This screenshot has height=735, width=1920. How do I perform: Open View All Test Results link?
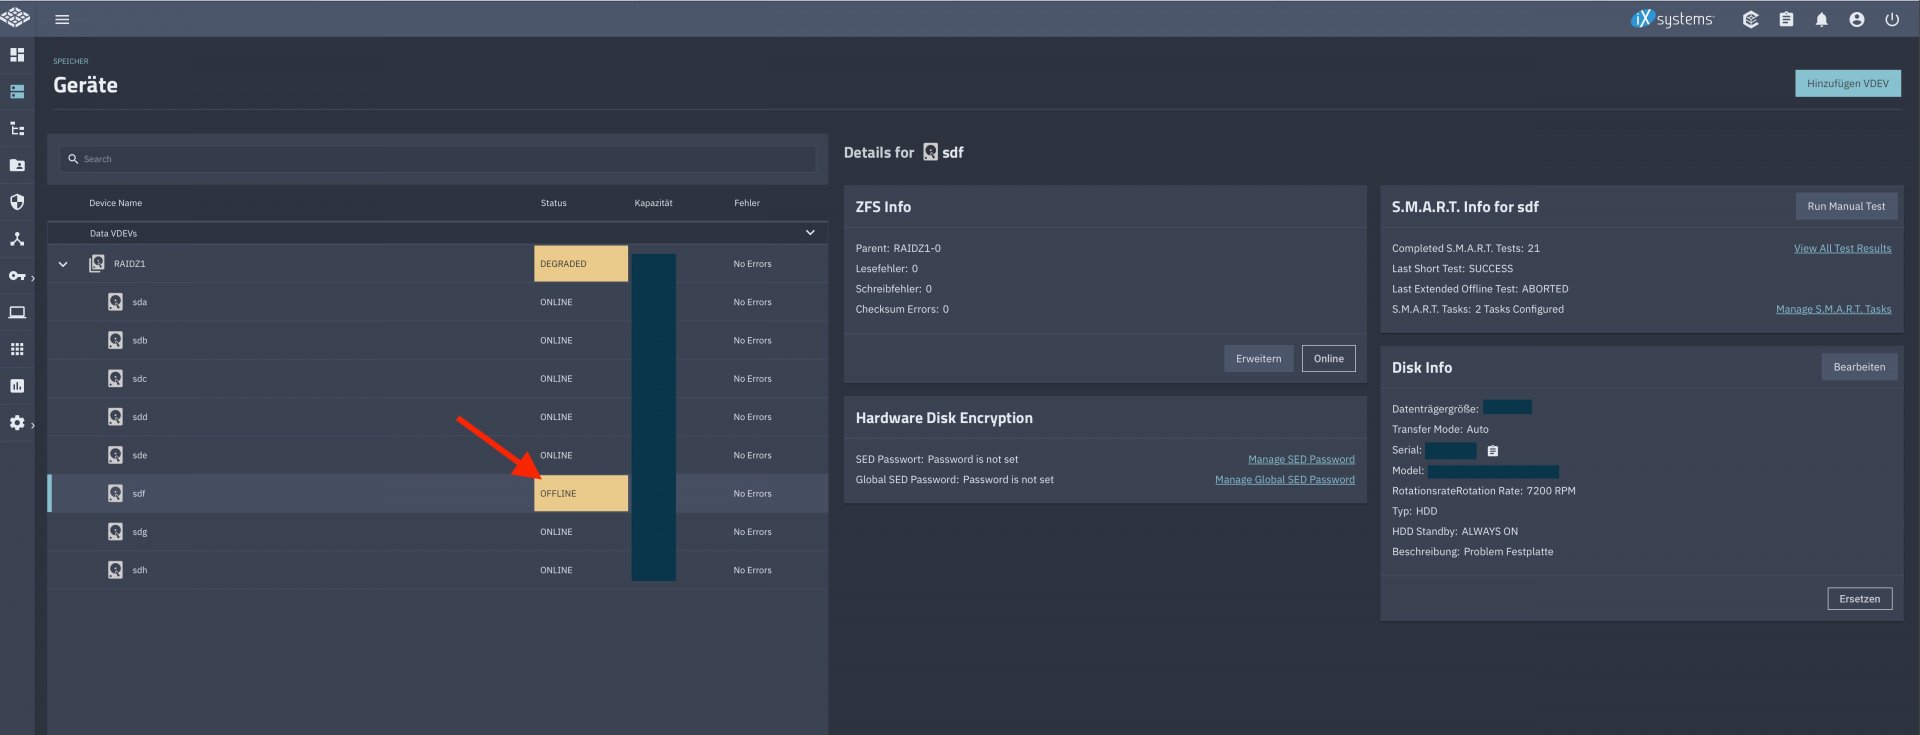[1842, 249]
